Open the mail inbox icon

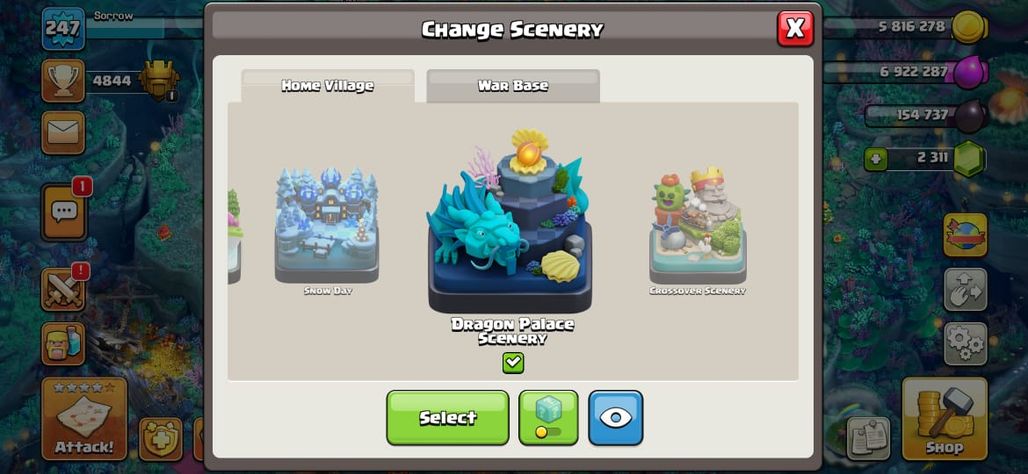[64, 132]
